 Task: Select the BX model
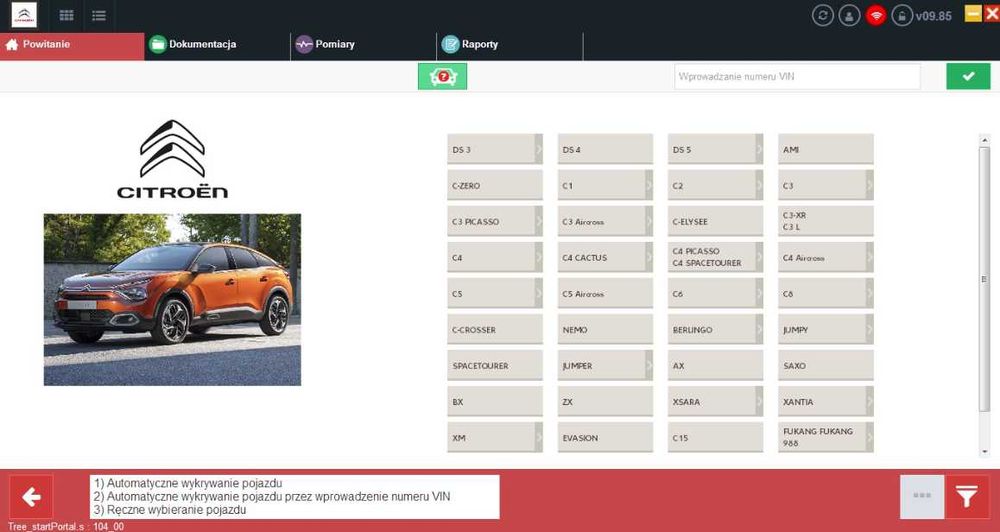pos(495,402)
